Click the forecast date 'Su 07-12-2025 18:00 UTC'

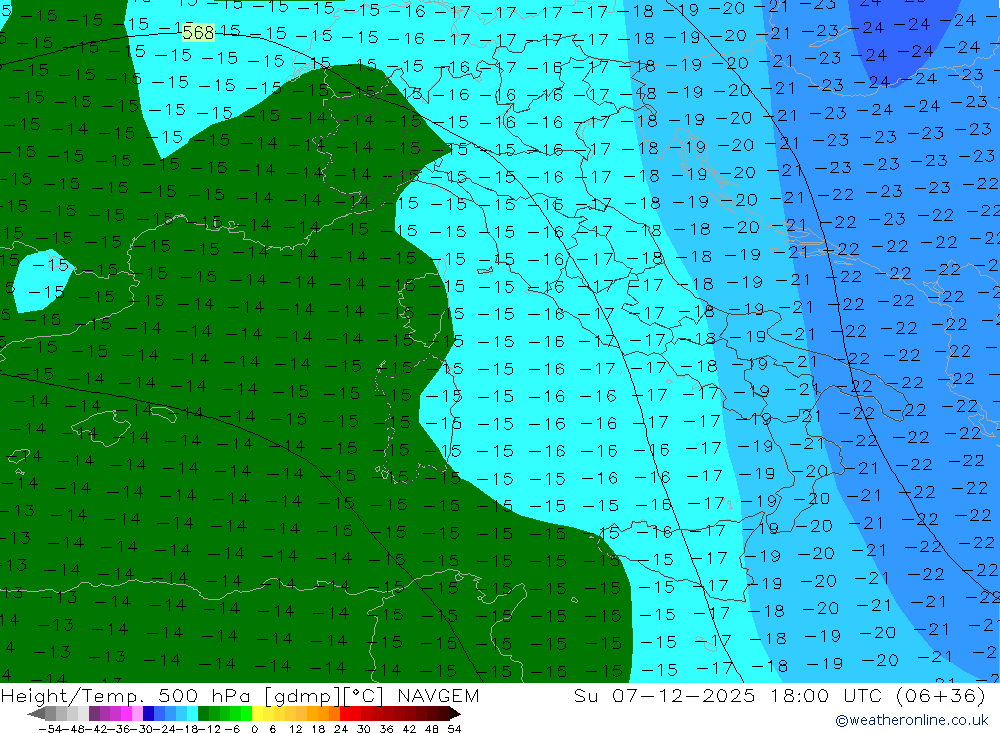pyautogui.click(x=730, y=695)
